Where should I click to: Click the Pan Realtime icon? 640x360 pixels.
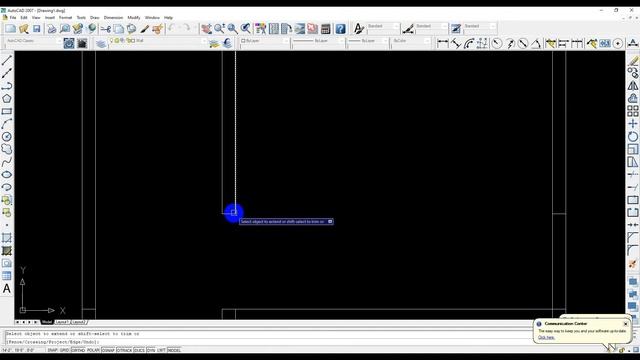pyautogui.click(x=207, y=29)
